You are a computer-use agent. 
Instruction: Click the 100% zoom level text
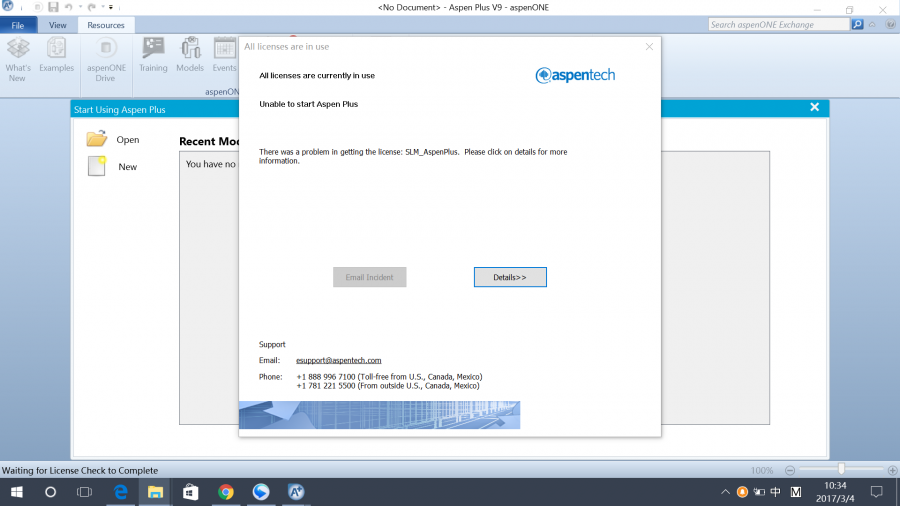coord(762,470)
